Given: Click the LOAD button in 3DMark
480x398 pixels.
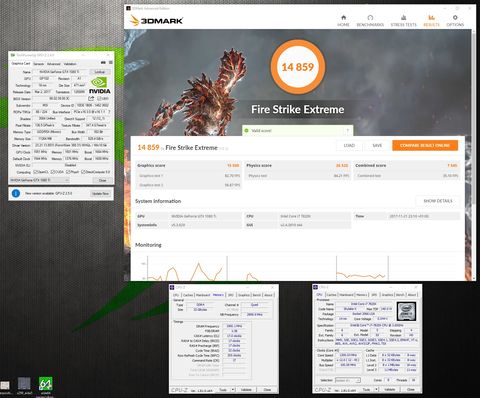Looking at the screenshot, I should (349, 145).
